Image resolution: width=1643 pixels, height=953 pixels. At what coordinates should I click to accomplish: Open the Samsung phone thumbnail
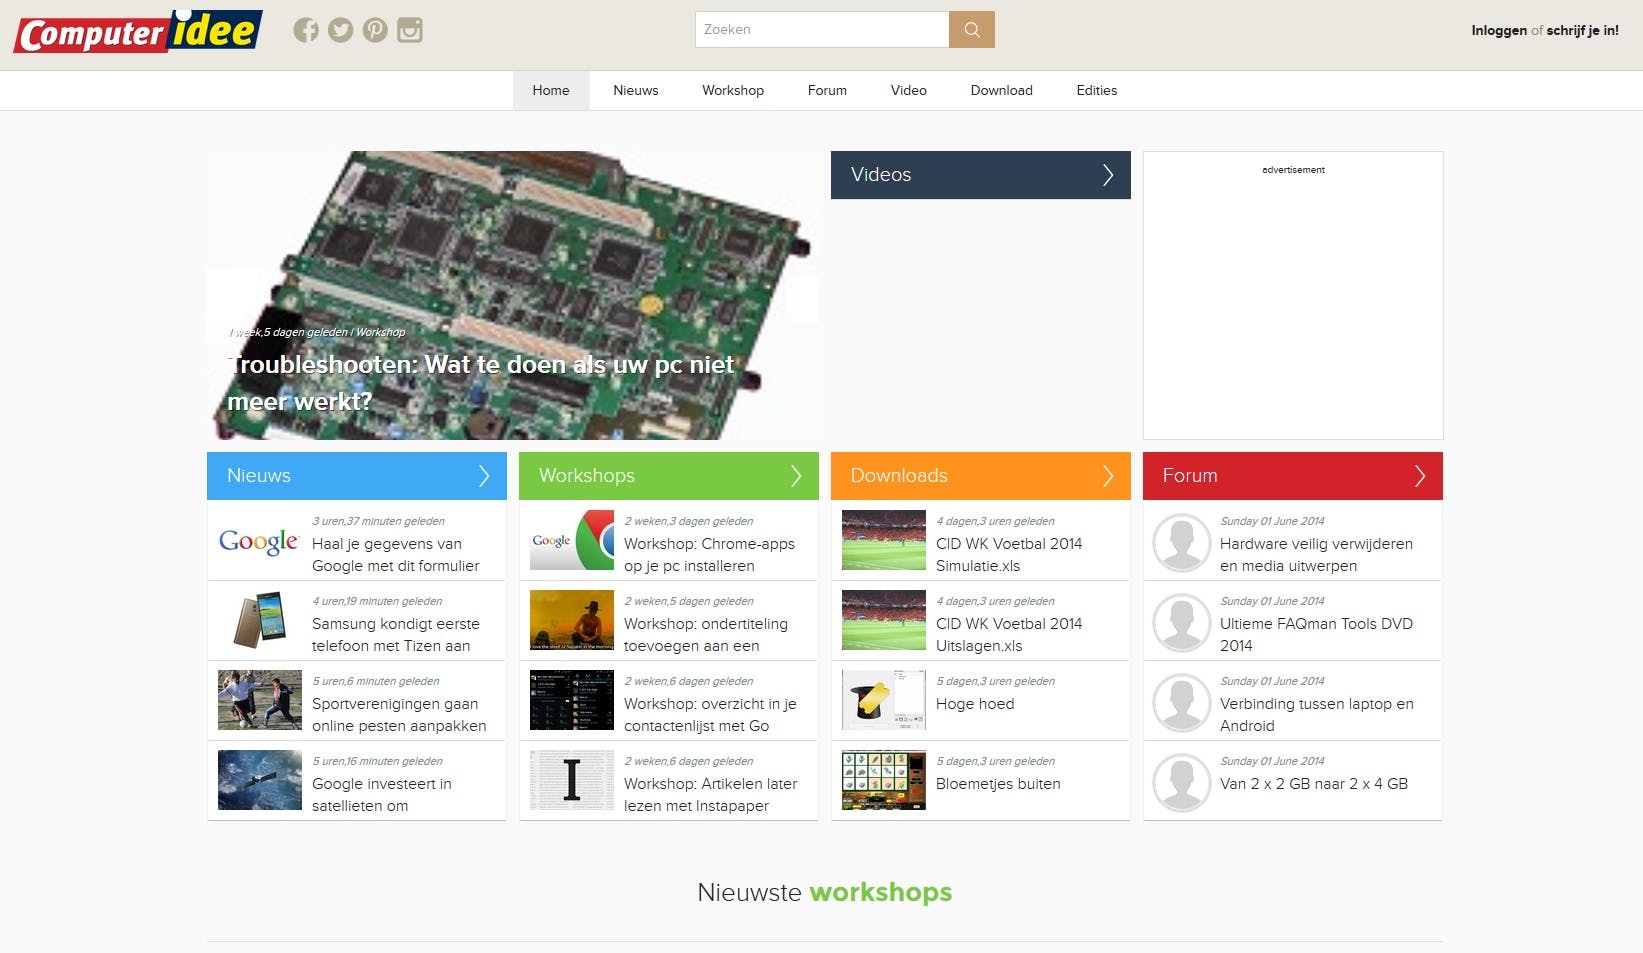point(260,621)
